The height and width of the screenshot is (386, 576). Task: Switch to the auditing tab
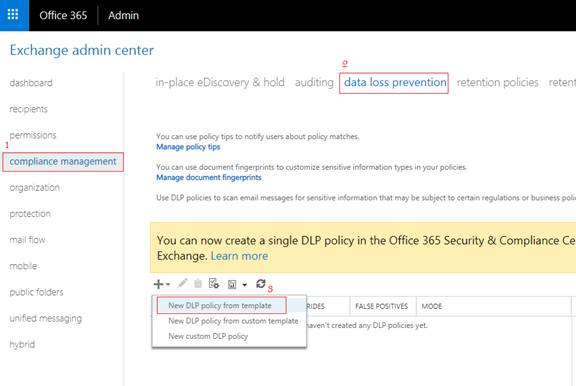[314, 82]
